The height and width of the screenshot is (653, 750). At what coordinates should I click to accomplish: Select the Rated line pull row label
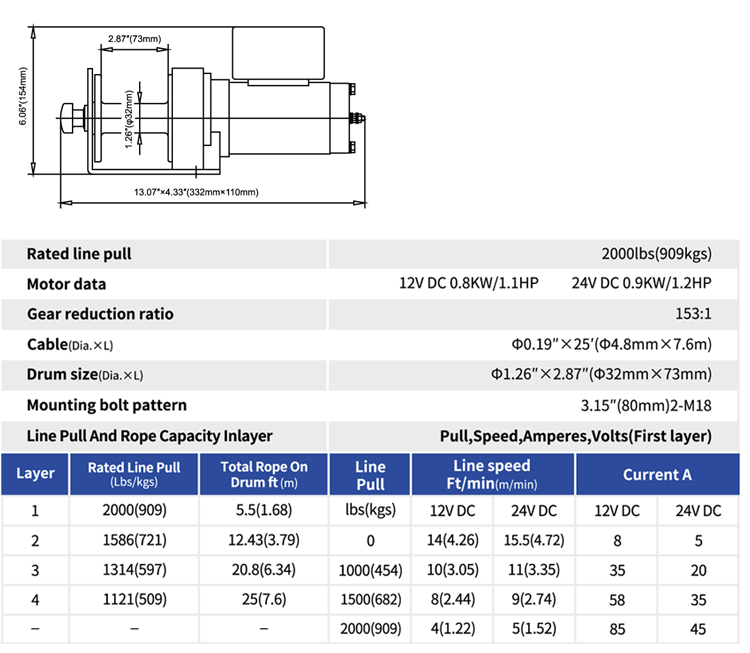click(x=79, y=254)
